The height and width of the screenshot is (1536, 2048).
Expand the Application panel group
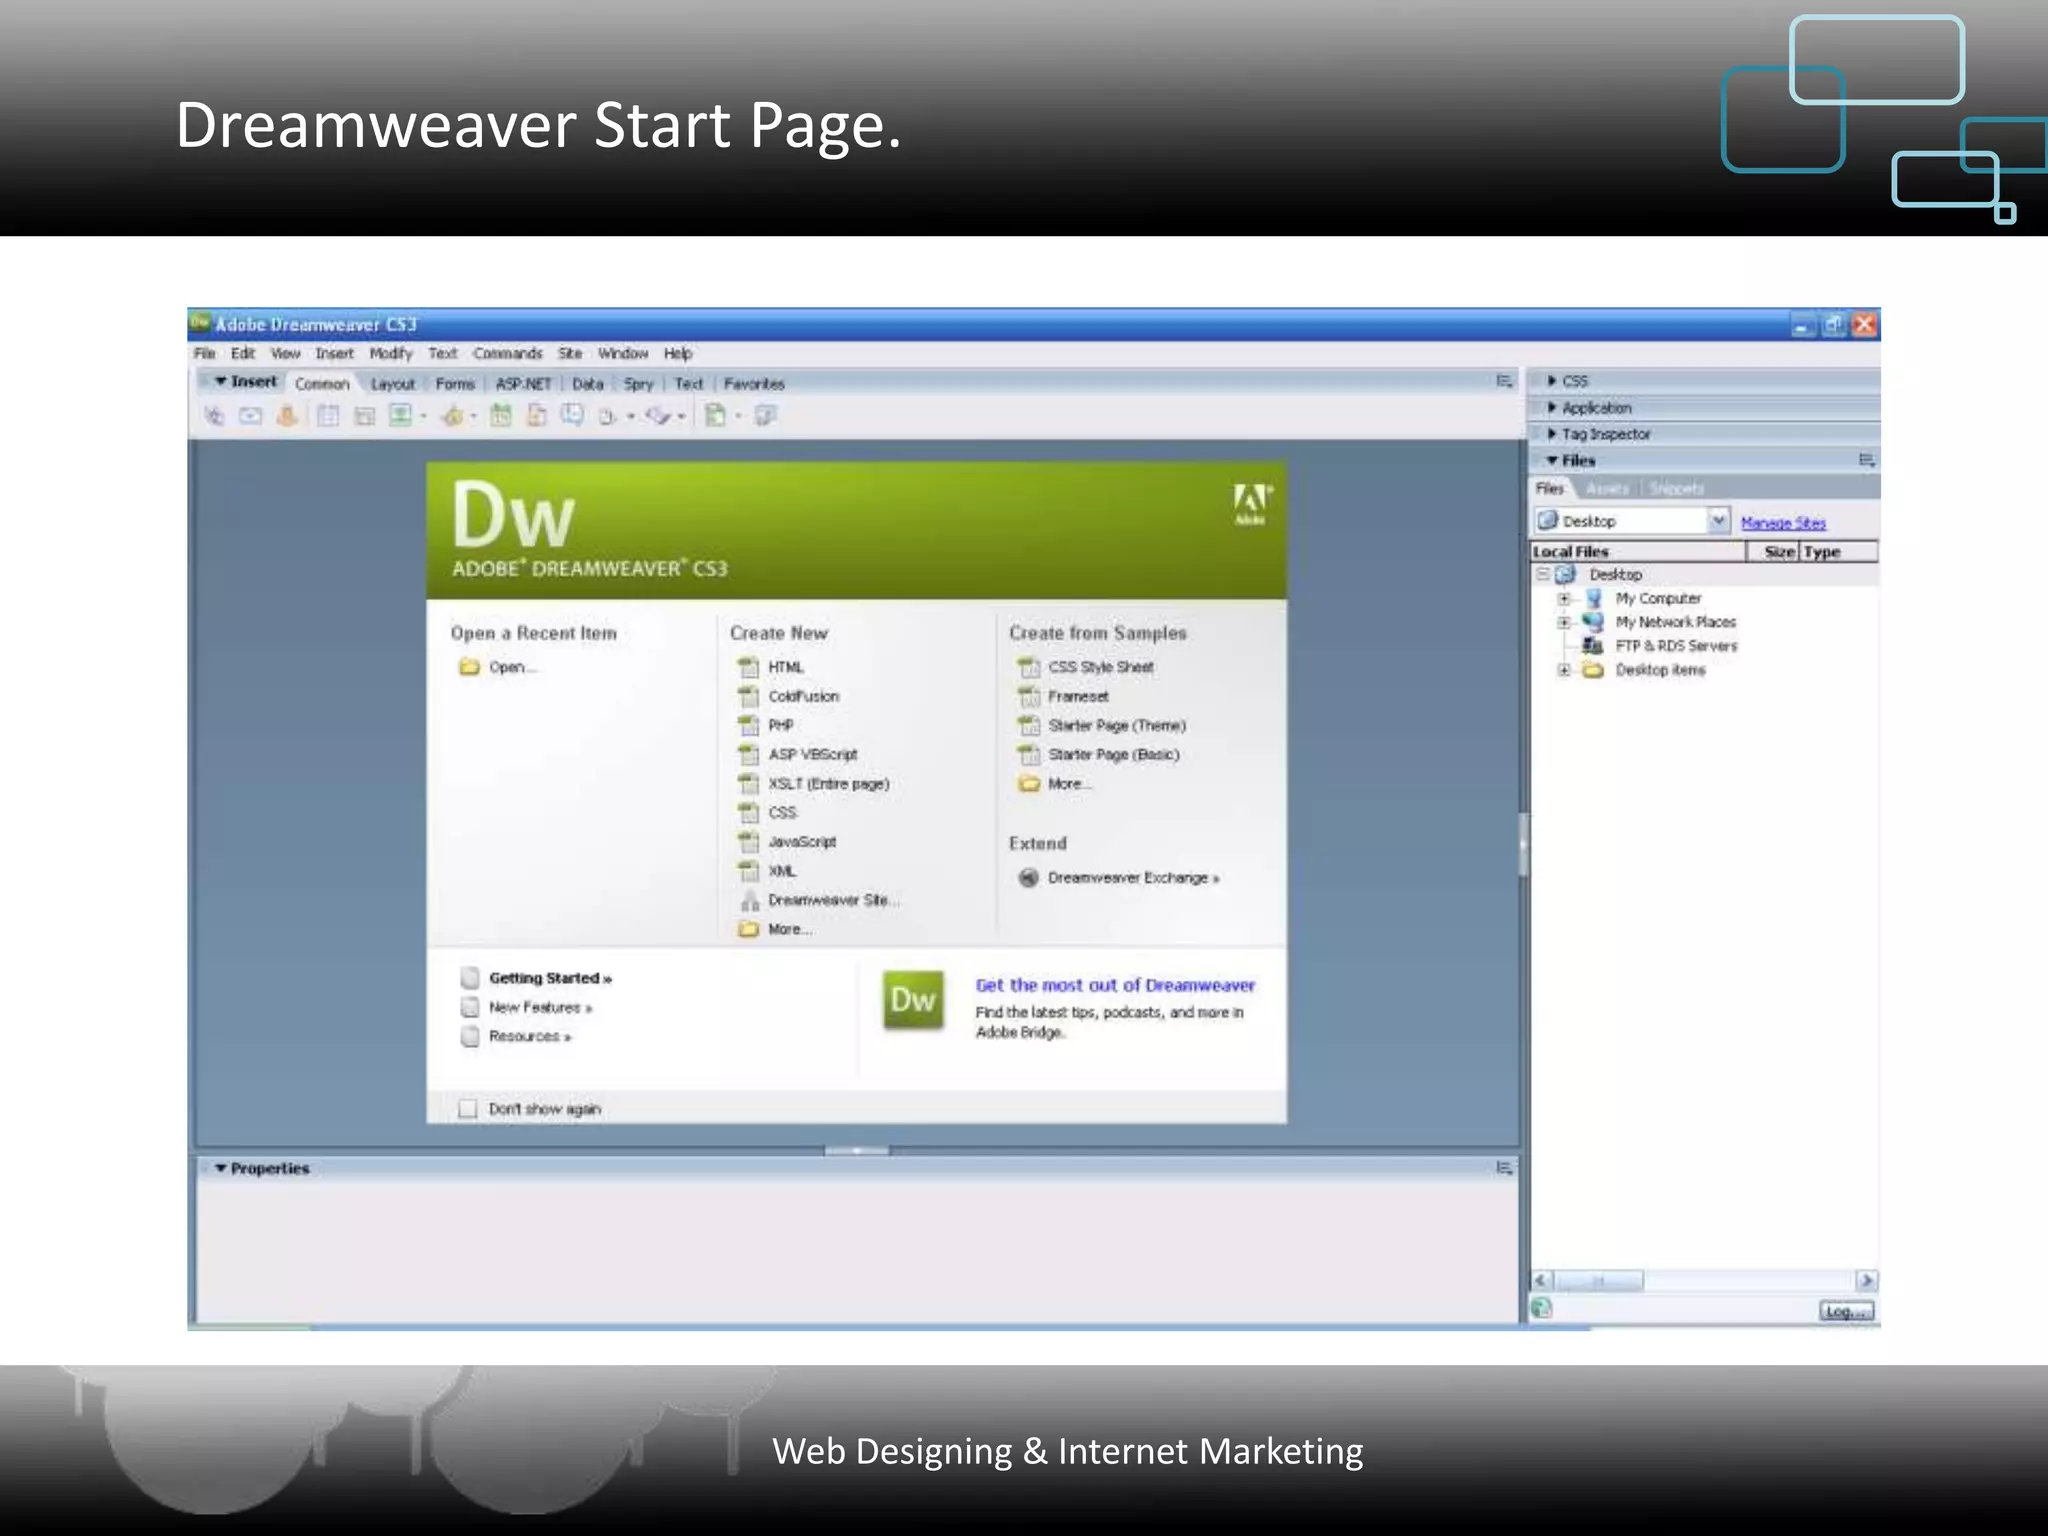pyautogui.click(x=1552, y=407)
